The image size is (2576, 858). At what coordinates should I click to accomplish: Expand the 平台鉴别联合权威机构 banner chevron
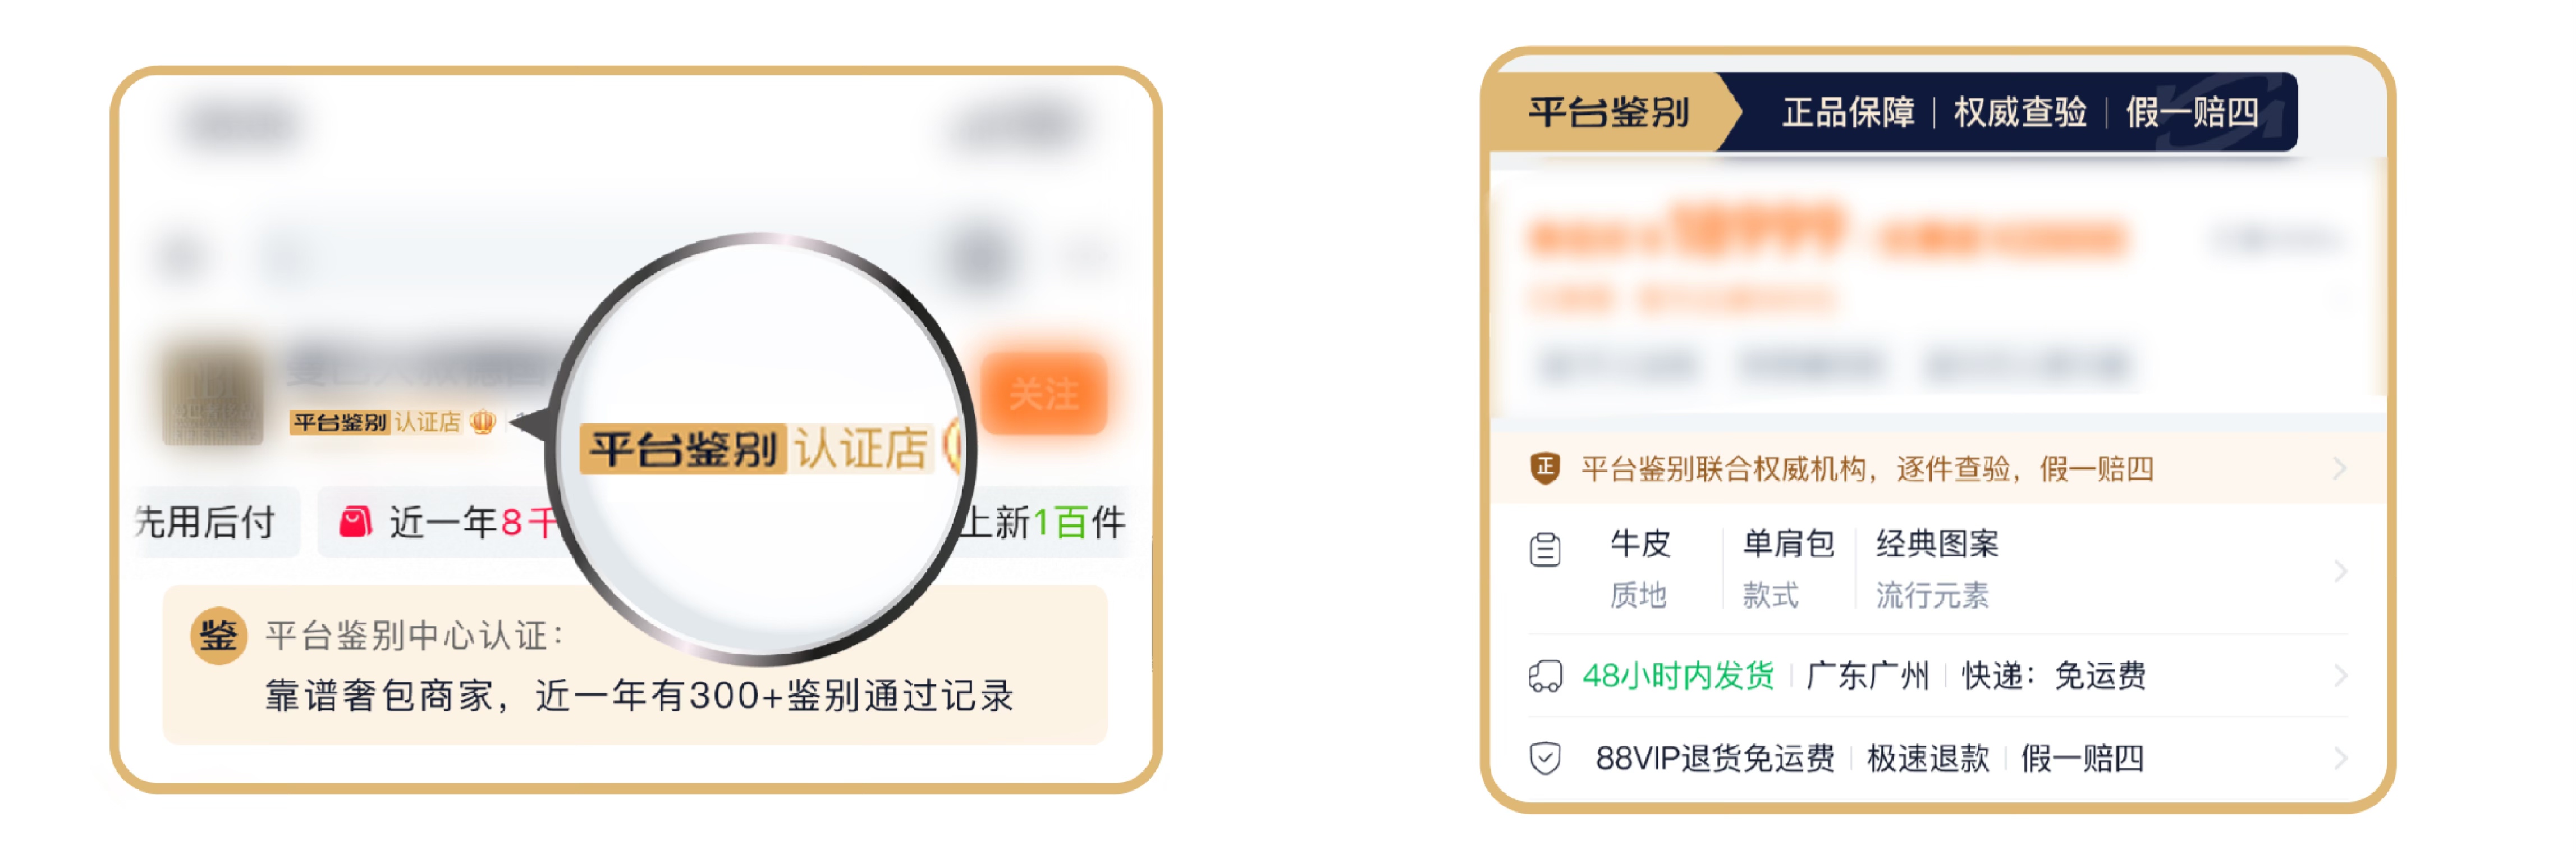(x=2339, y=468)
